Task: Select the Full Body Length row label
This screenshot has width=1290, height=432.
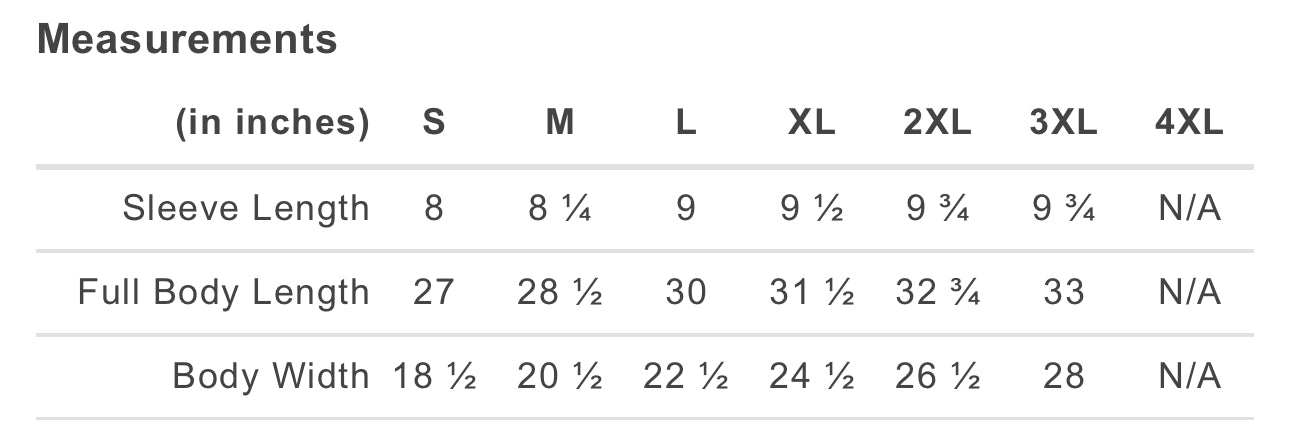Action: [x=224, y=292]
